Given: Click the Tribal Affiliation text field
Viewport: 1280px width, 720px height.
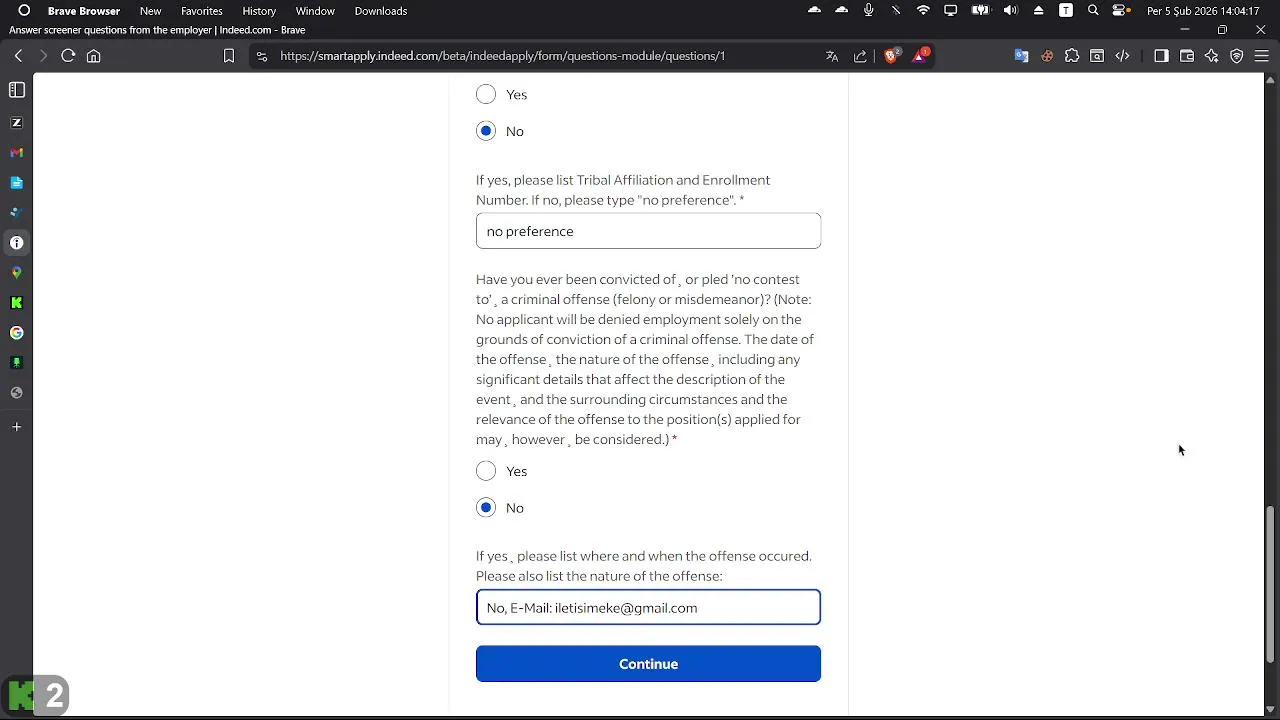Looking at the screenshot, I should pos(648,231).
